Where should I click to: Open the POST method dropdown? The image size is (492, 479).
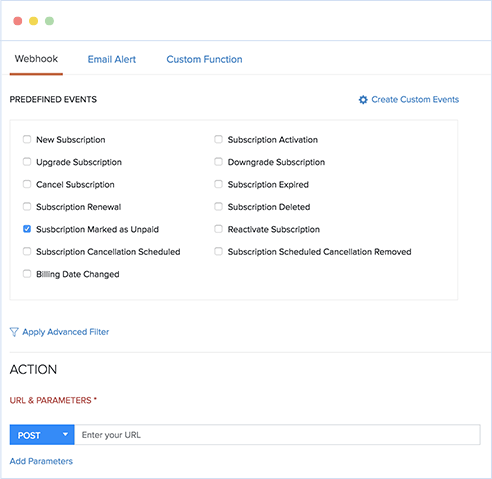pos(42,435)
